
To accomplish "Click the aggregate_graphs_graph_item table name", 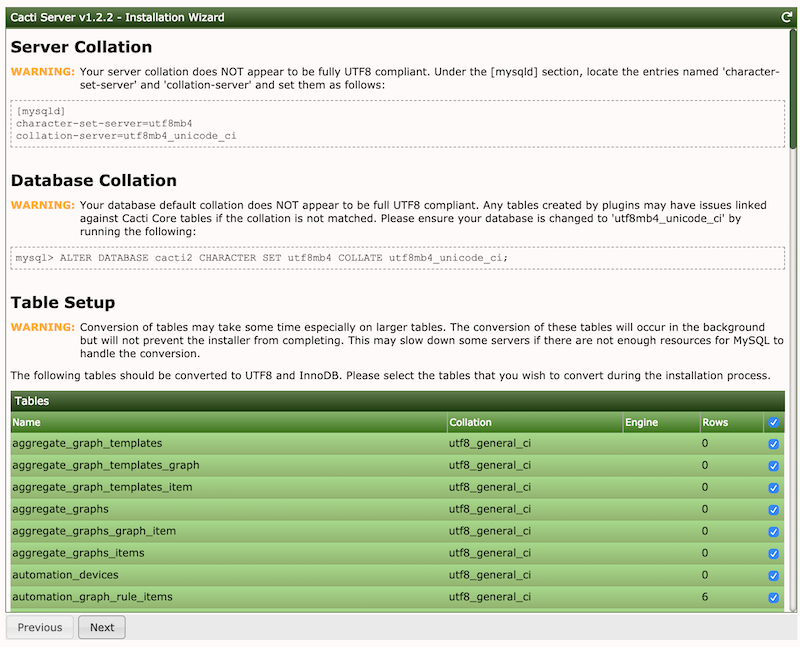I will 94,531.
